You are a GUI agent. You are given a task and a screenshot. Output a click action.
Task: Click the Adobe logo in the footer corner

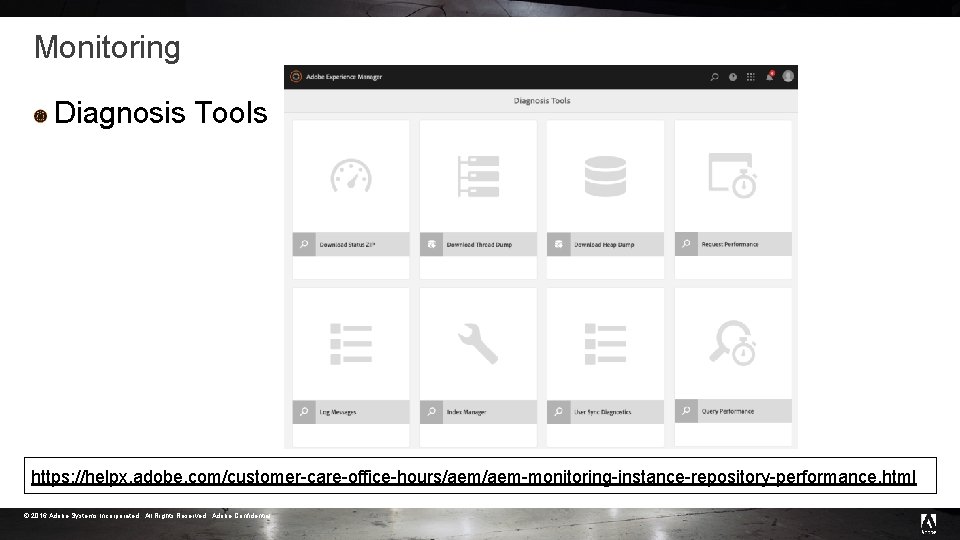pos(928,523)
